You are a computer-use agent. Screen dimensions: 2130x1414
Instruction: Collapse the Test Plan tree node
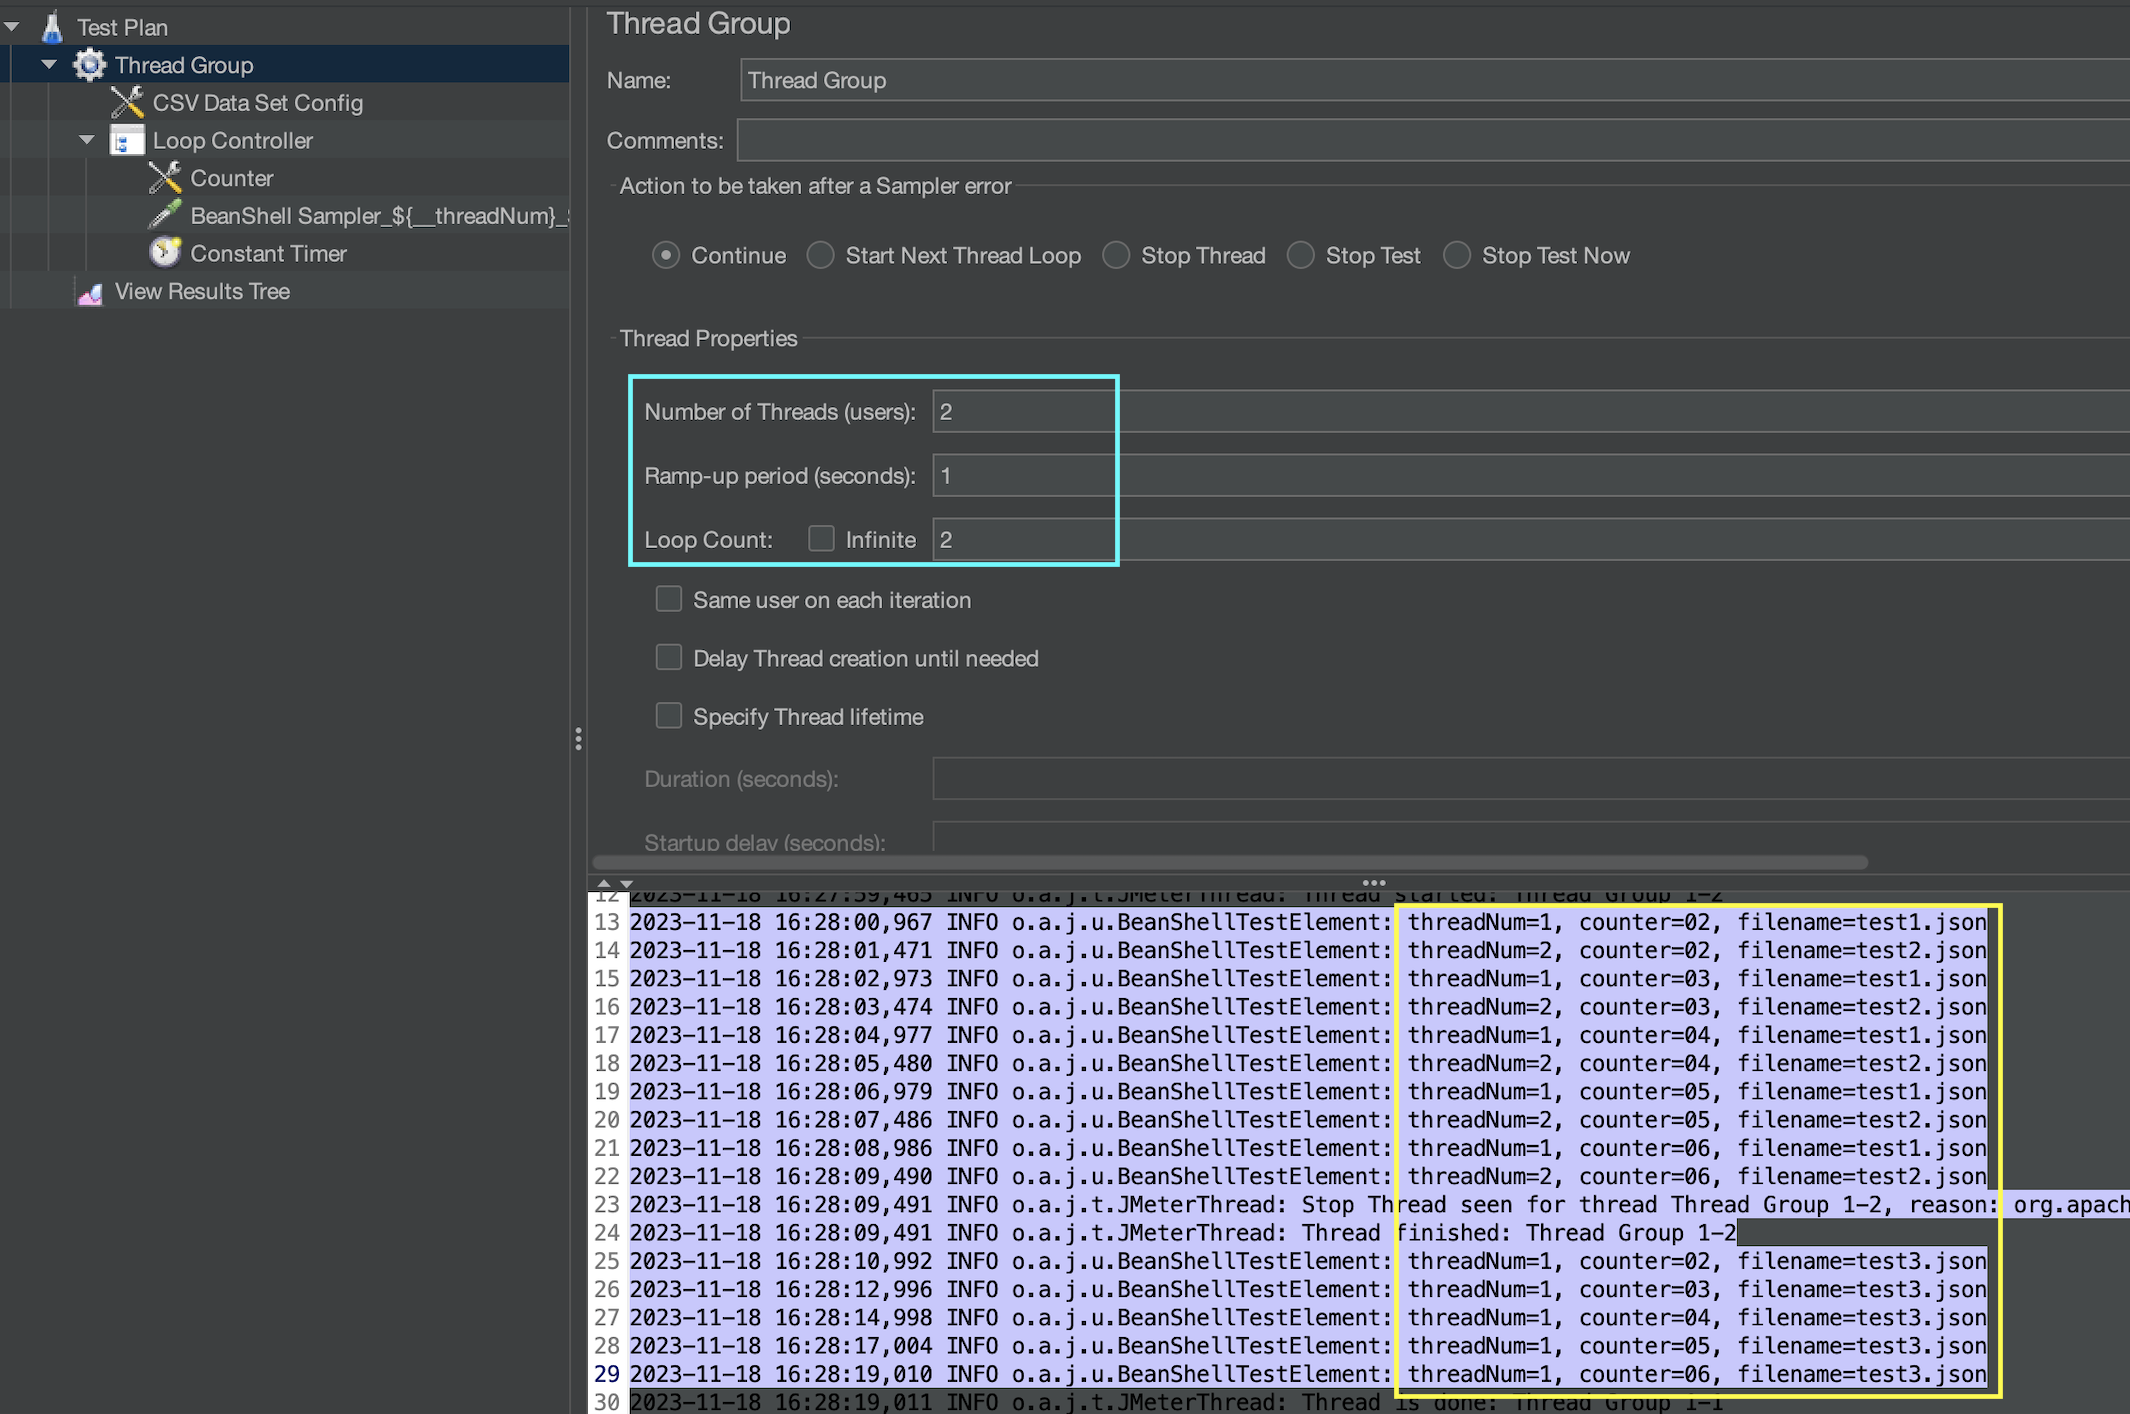[x=12, y=27]
